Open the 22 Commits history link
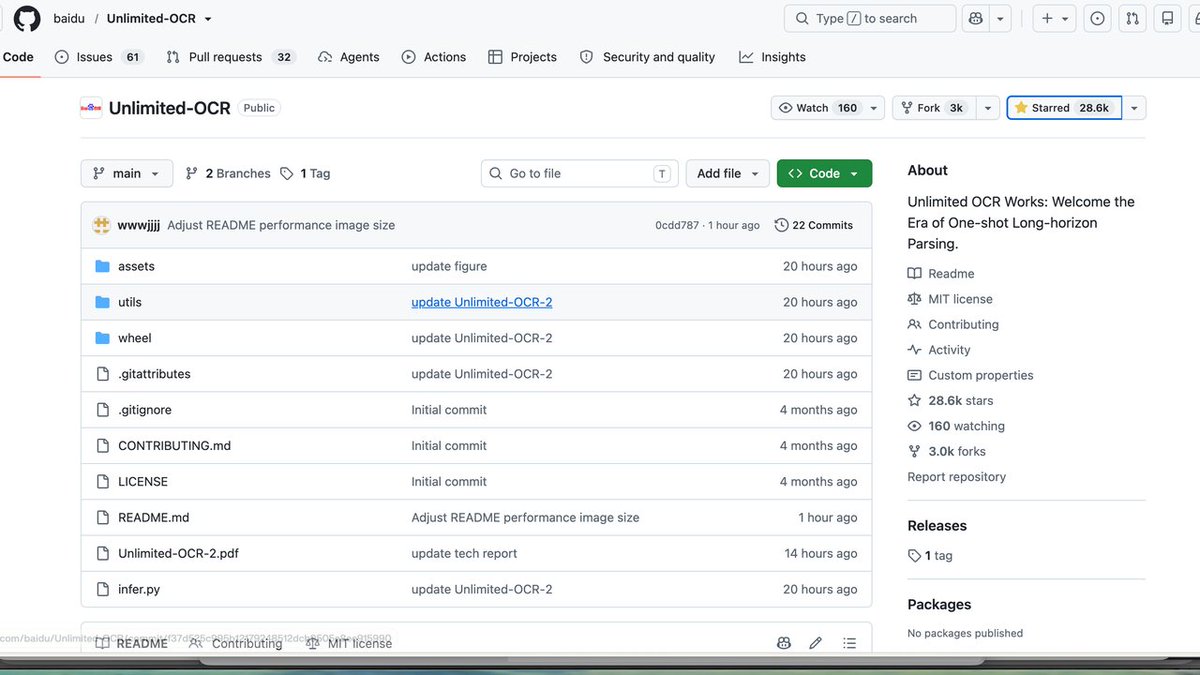Image resolution: width=1200 pixels, height=675 pixels. pyautogui.click(x=814, y=225)
